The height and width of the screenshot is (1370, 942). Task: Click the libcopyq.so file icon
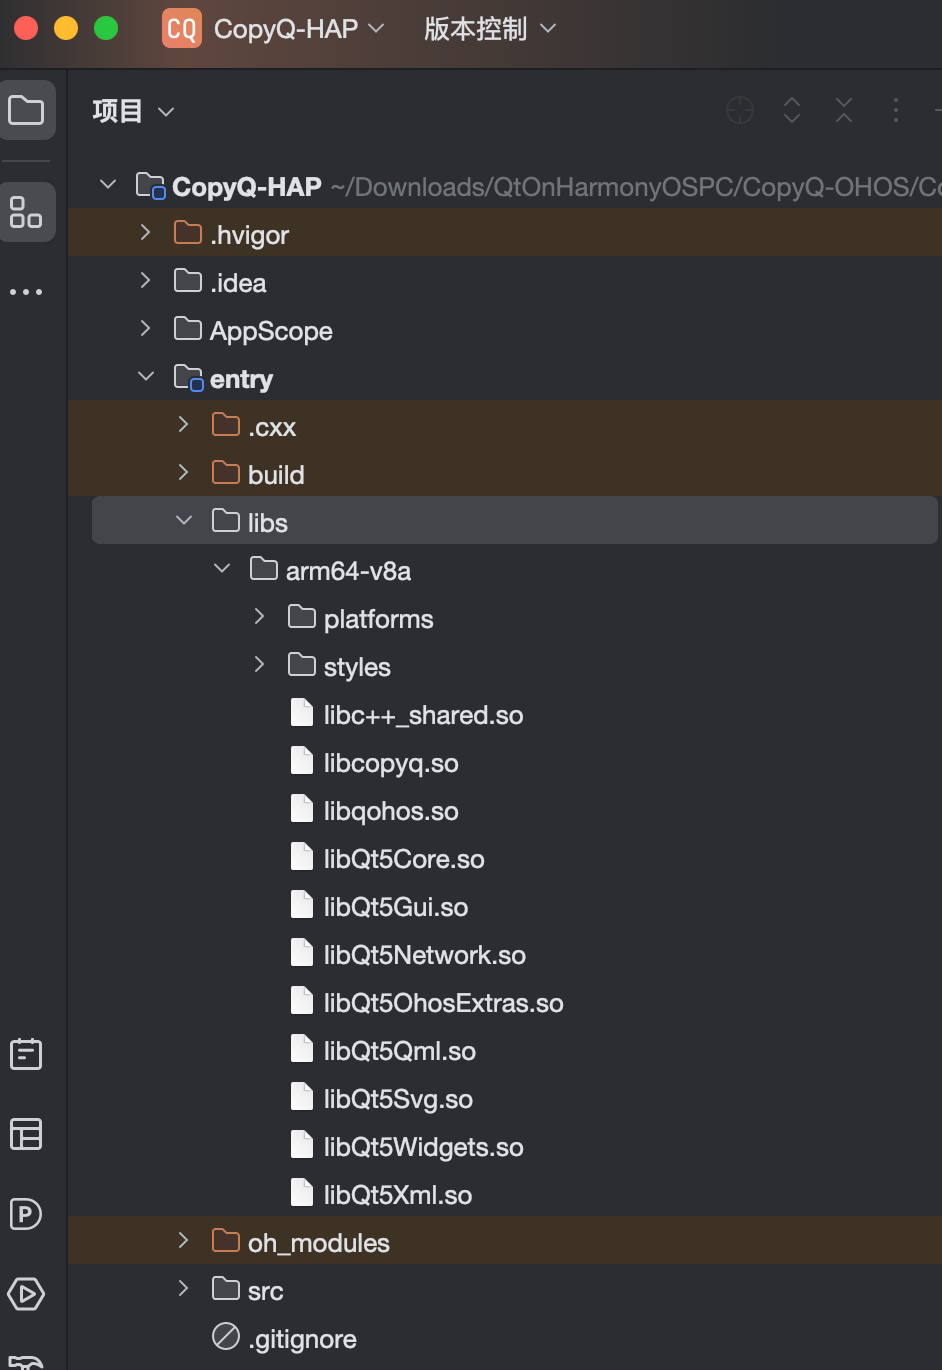pyautogui.click(x=302, y=761)
